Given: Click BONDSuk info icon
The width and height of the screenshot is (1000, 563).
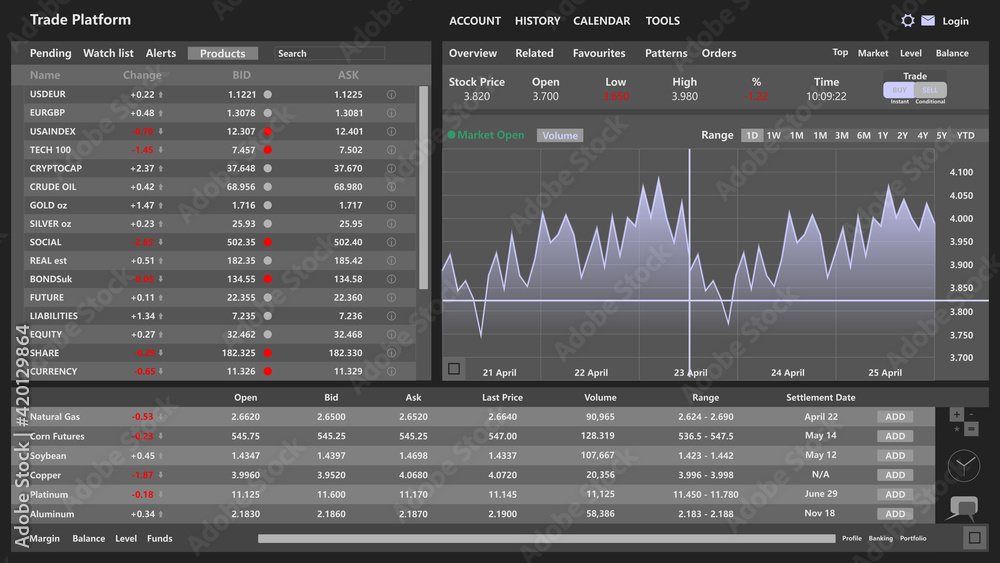Looking at the screenshot, I should 391,279.
